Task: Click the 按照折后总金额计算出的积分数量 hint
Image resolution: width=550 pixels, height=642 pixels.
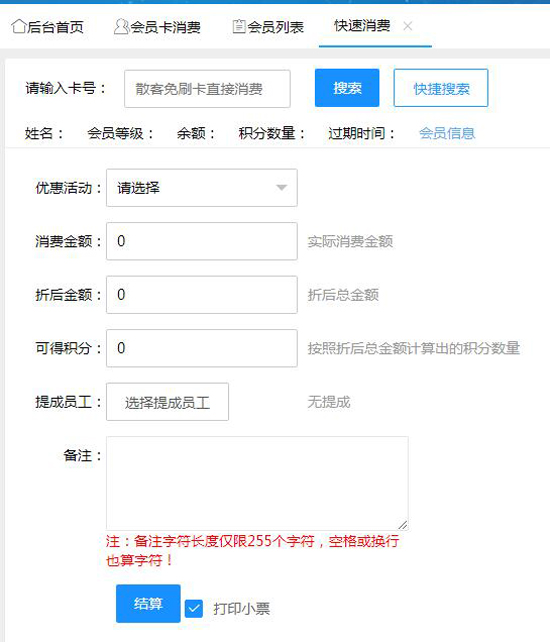Action: 414,348
